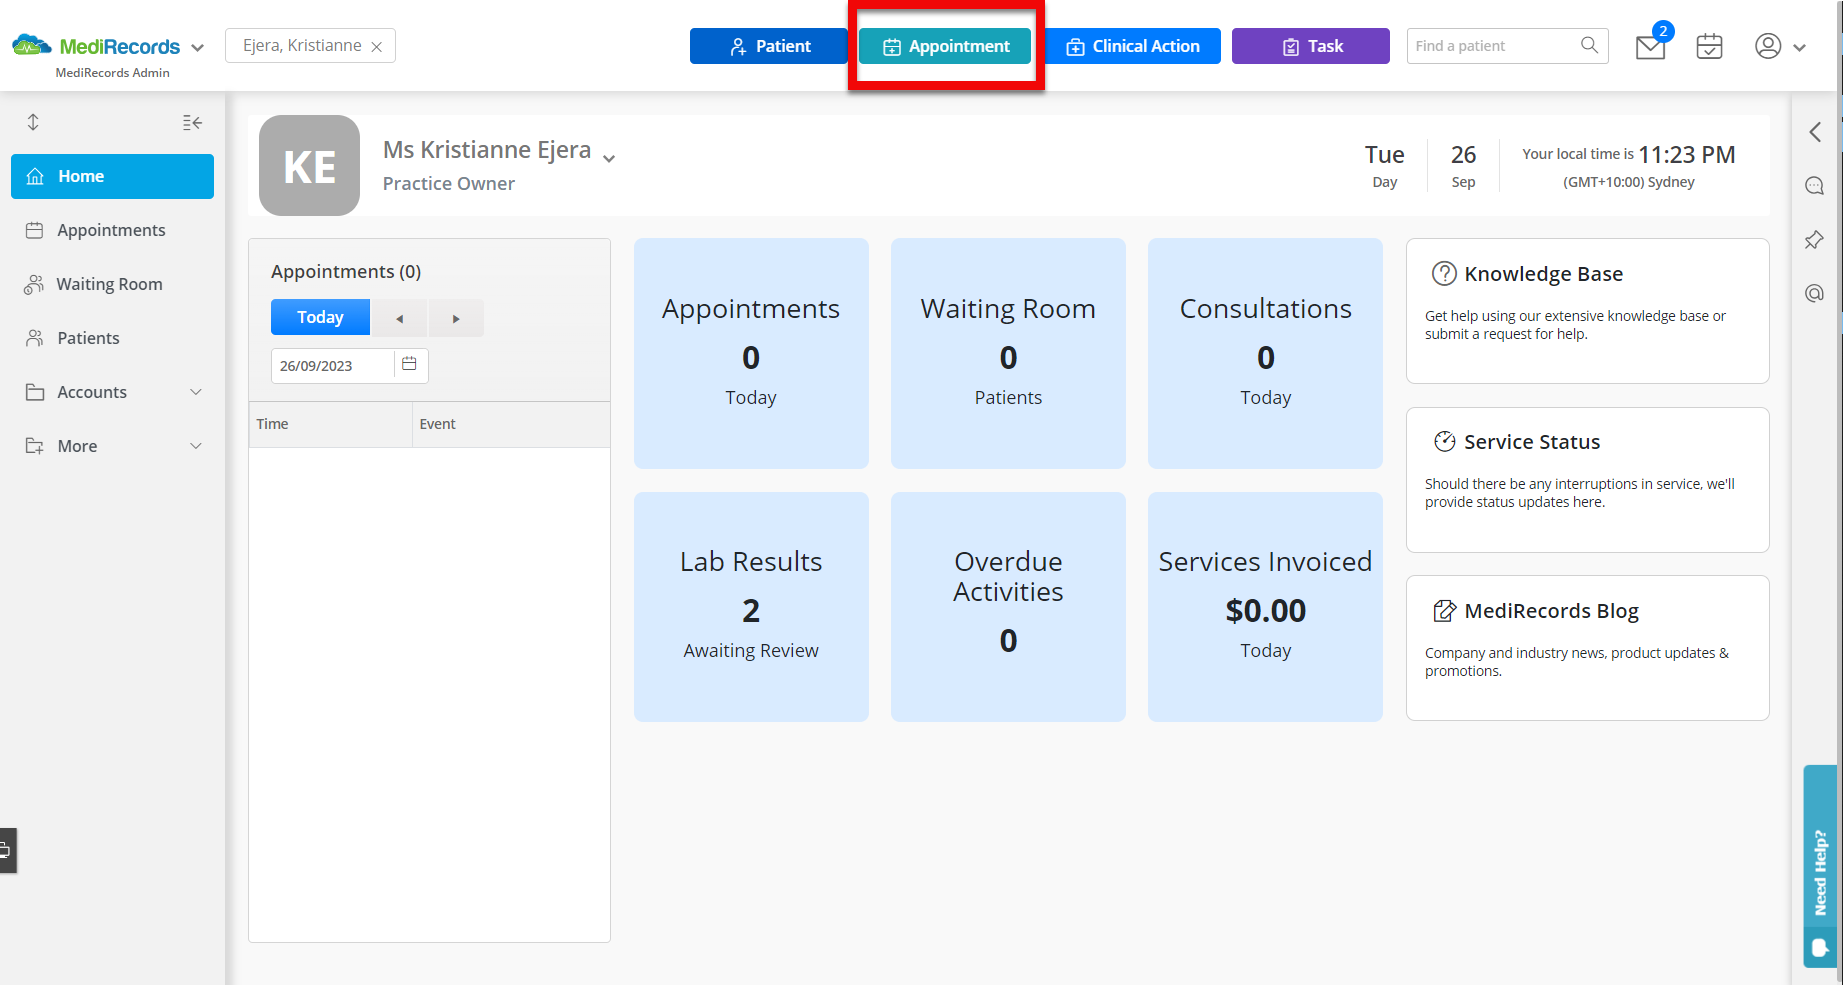Open the inbox envelope with 2 notifications
The width and height of the screenshot is (1843, 985).
pos(1651,46)
